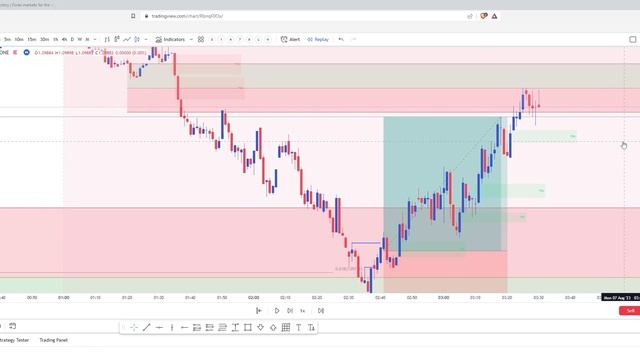The width and height of the screenshot is (640, 360).
Task: Open the Indicators dialog
Action: (x=170, y=40)
